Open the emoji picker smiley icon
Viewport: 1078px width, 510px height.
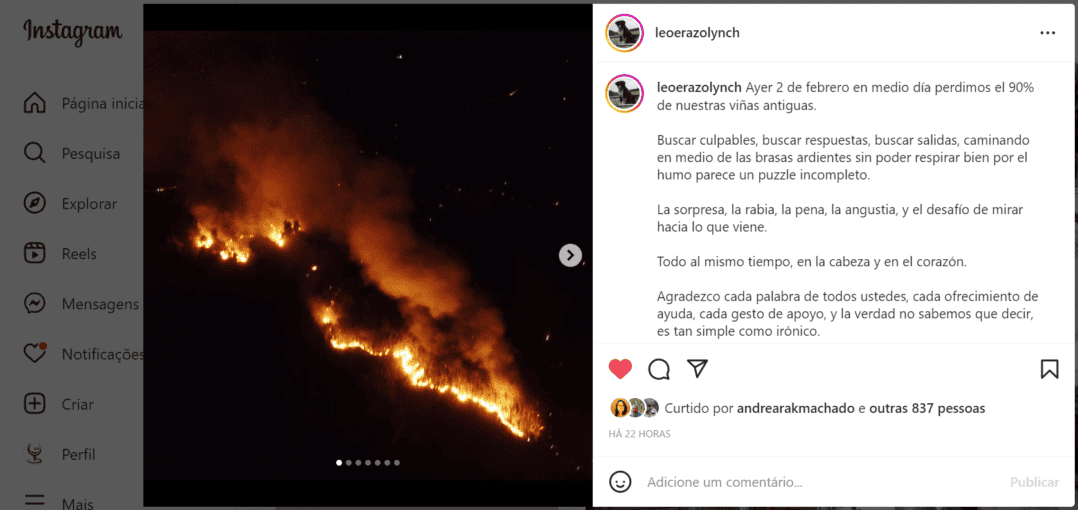click(x=620, y=482)
